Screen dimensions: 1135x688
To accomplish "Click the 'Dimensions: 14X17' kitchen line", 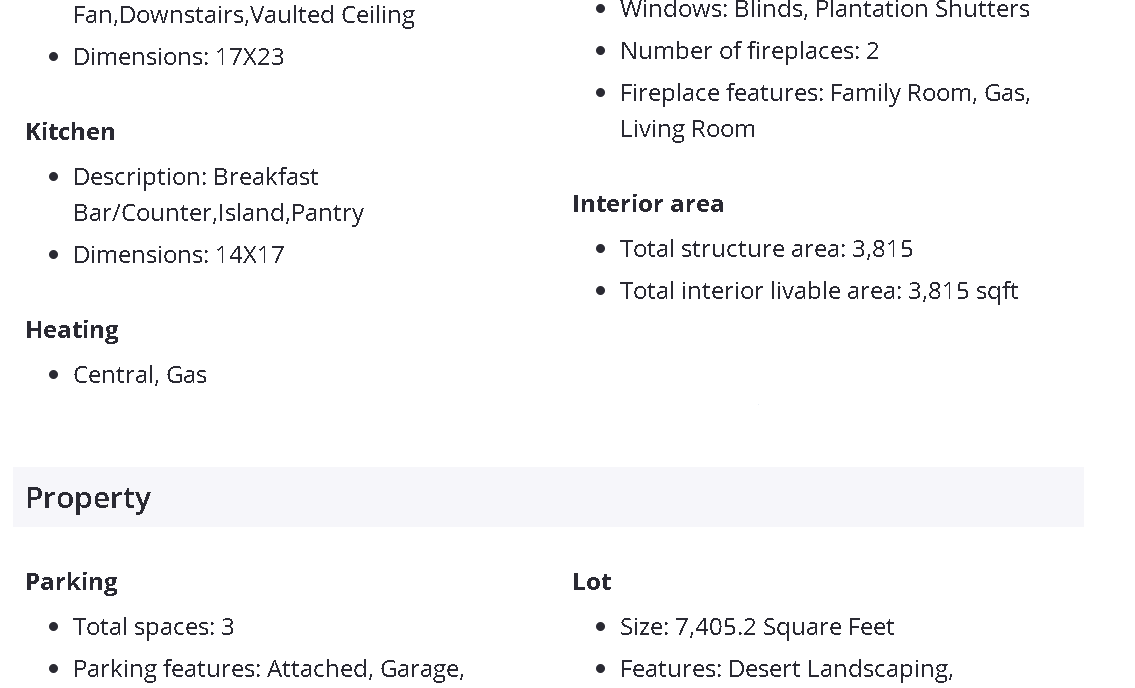I will pyautogui.click(x=178, y=255).
